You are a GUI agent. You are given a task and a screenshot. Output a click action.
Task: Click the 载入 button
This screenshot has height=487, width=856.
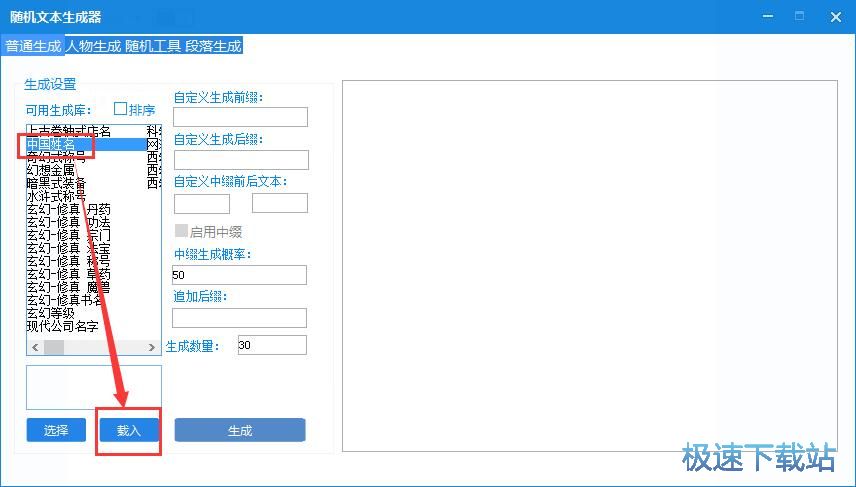point(129,430)
